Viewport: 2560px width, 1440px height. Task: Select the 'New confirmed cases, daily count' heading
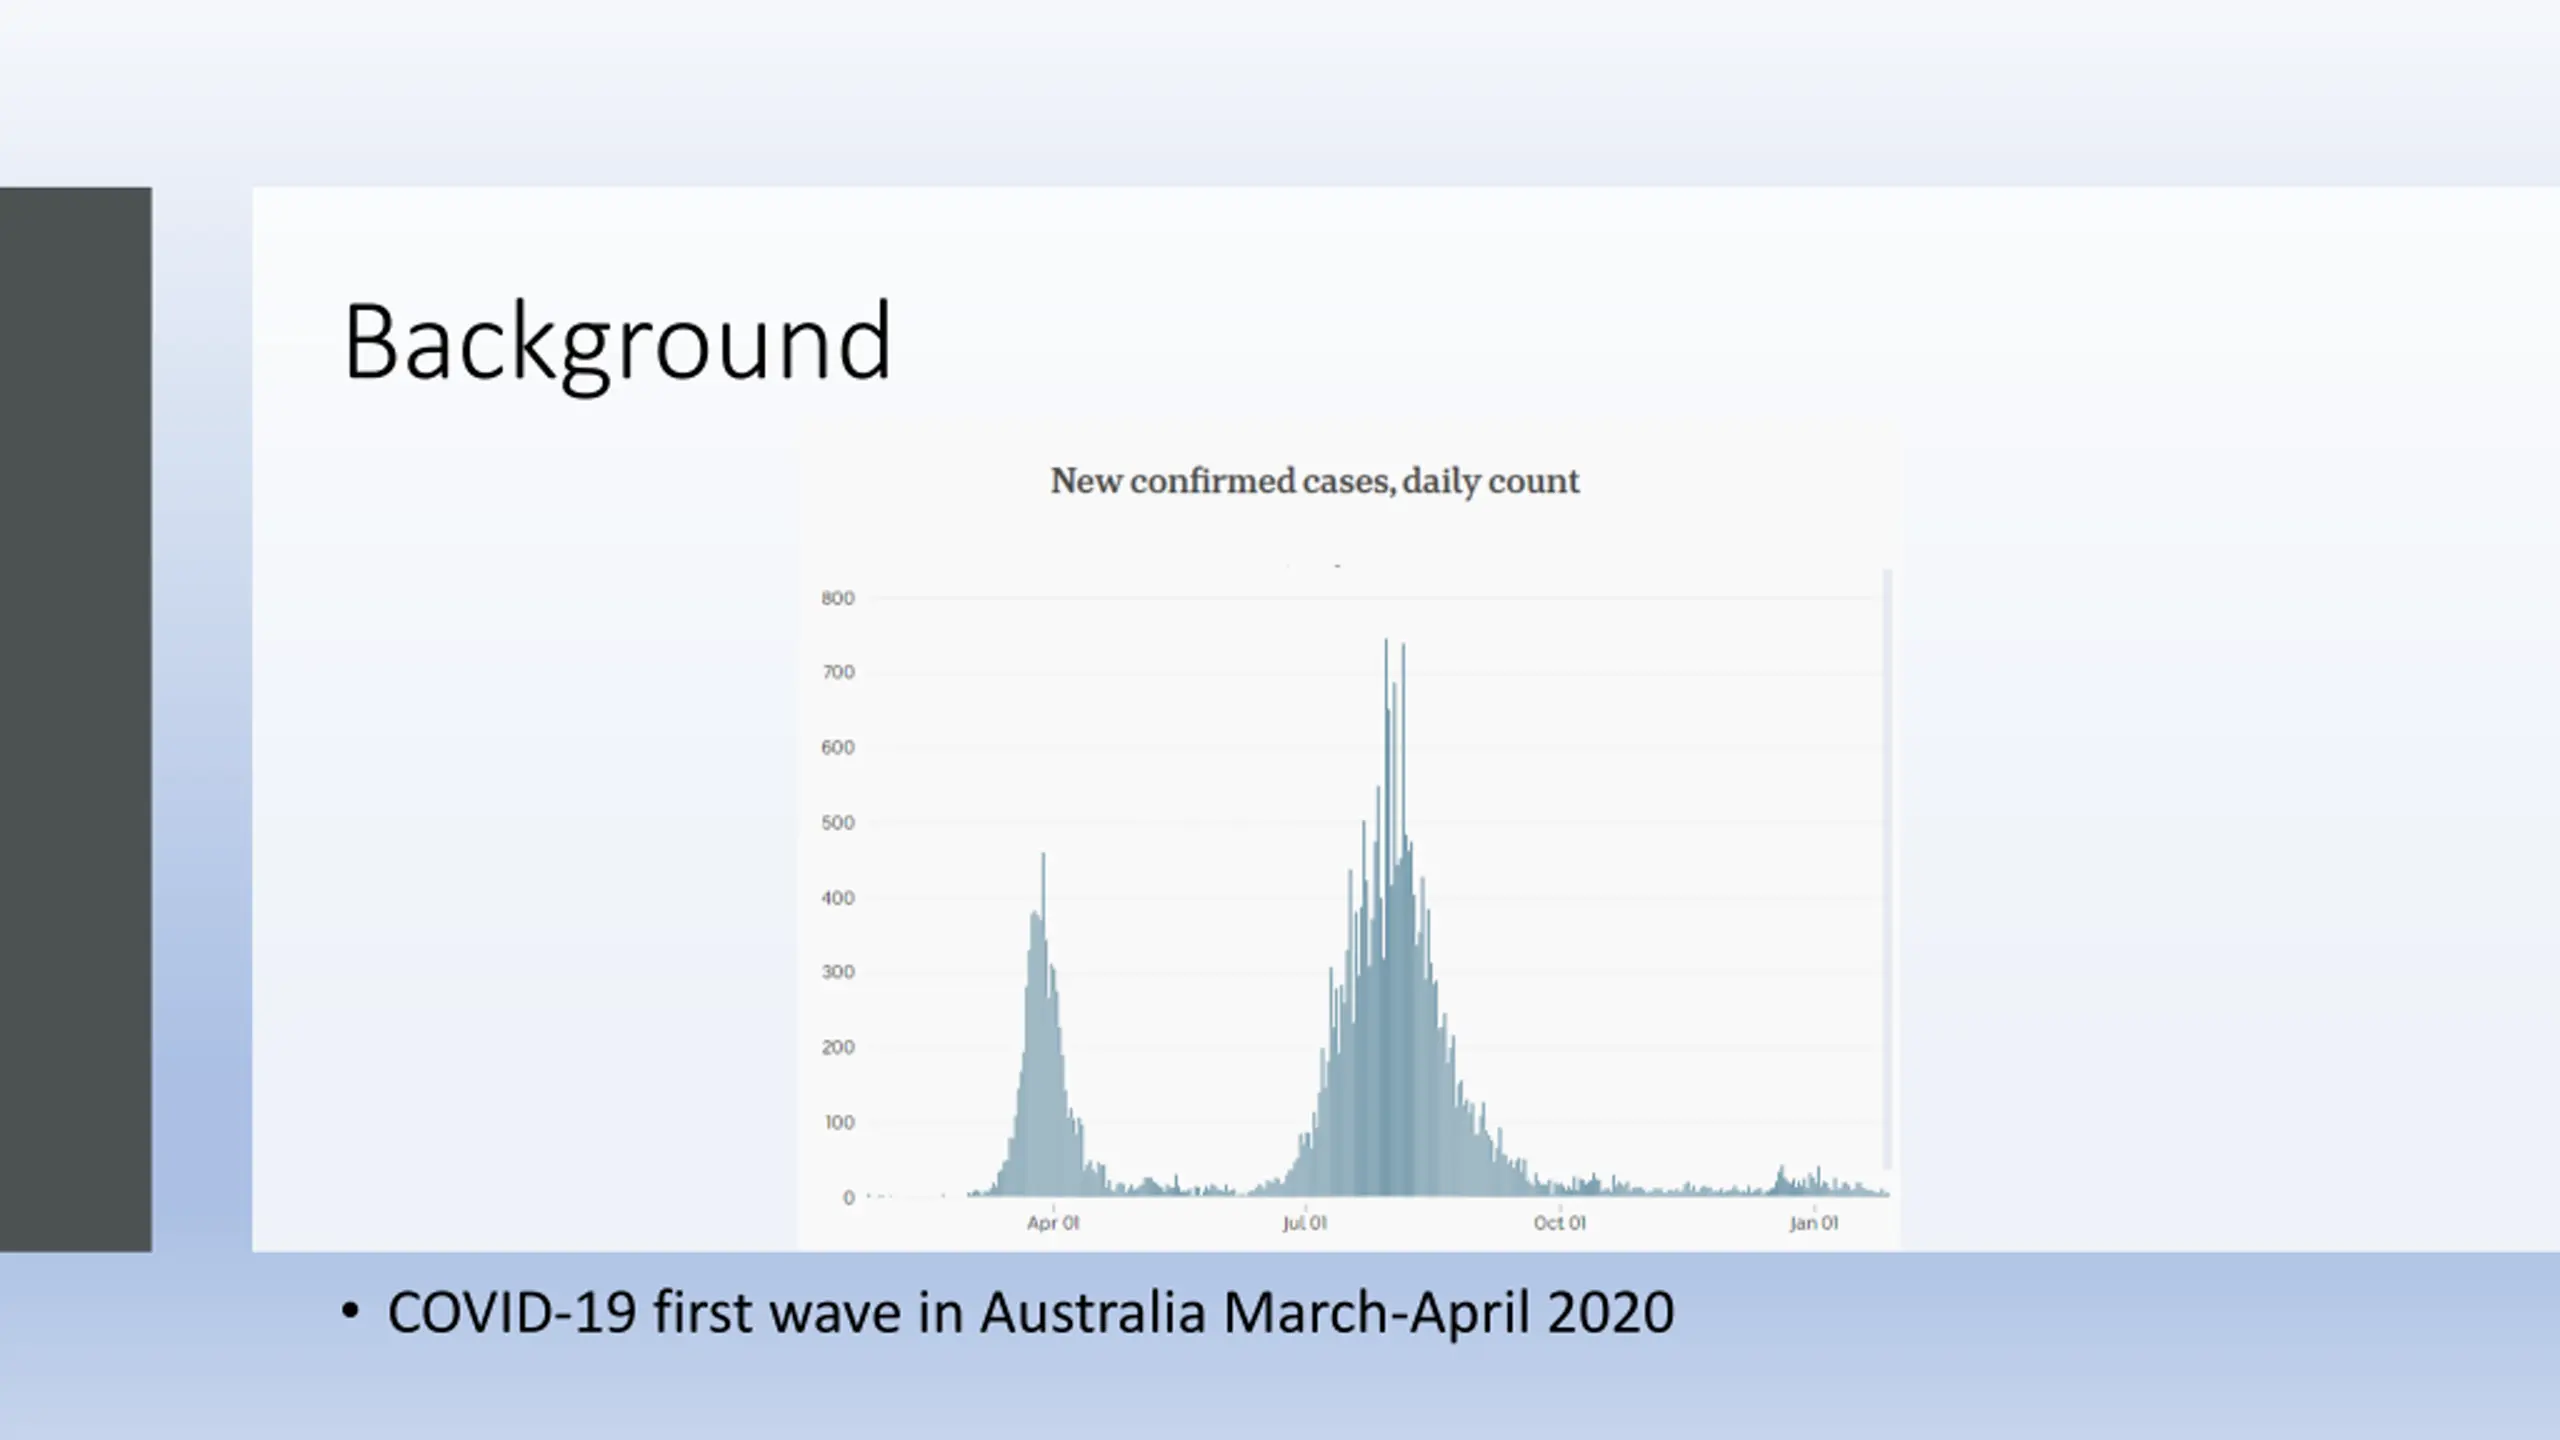pyautogui.click(x=1314, y=481)
